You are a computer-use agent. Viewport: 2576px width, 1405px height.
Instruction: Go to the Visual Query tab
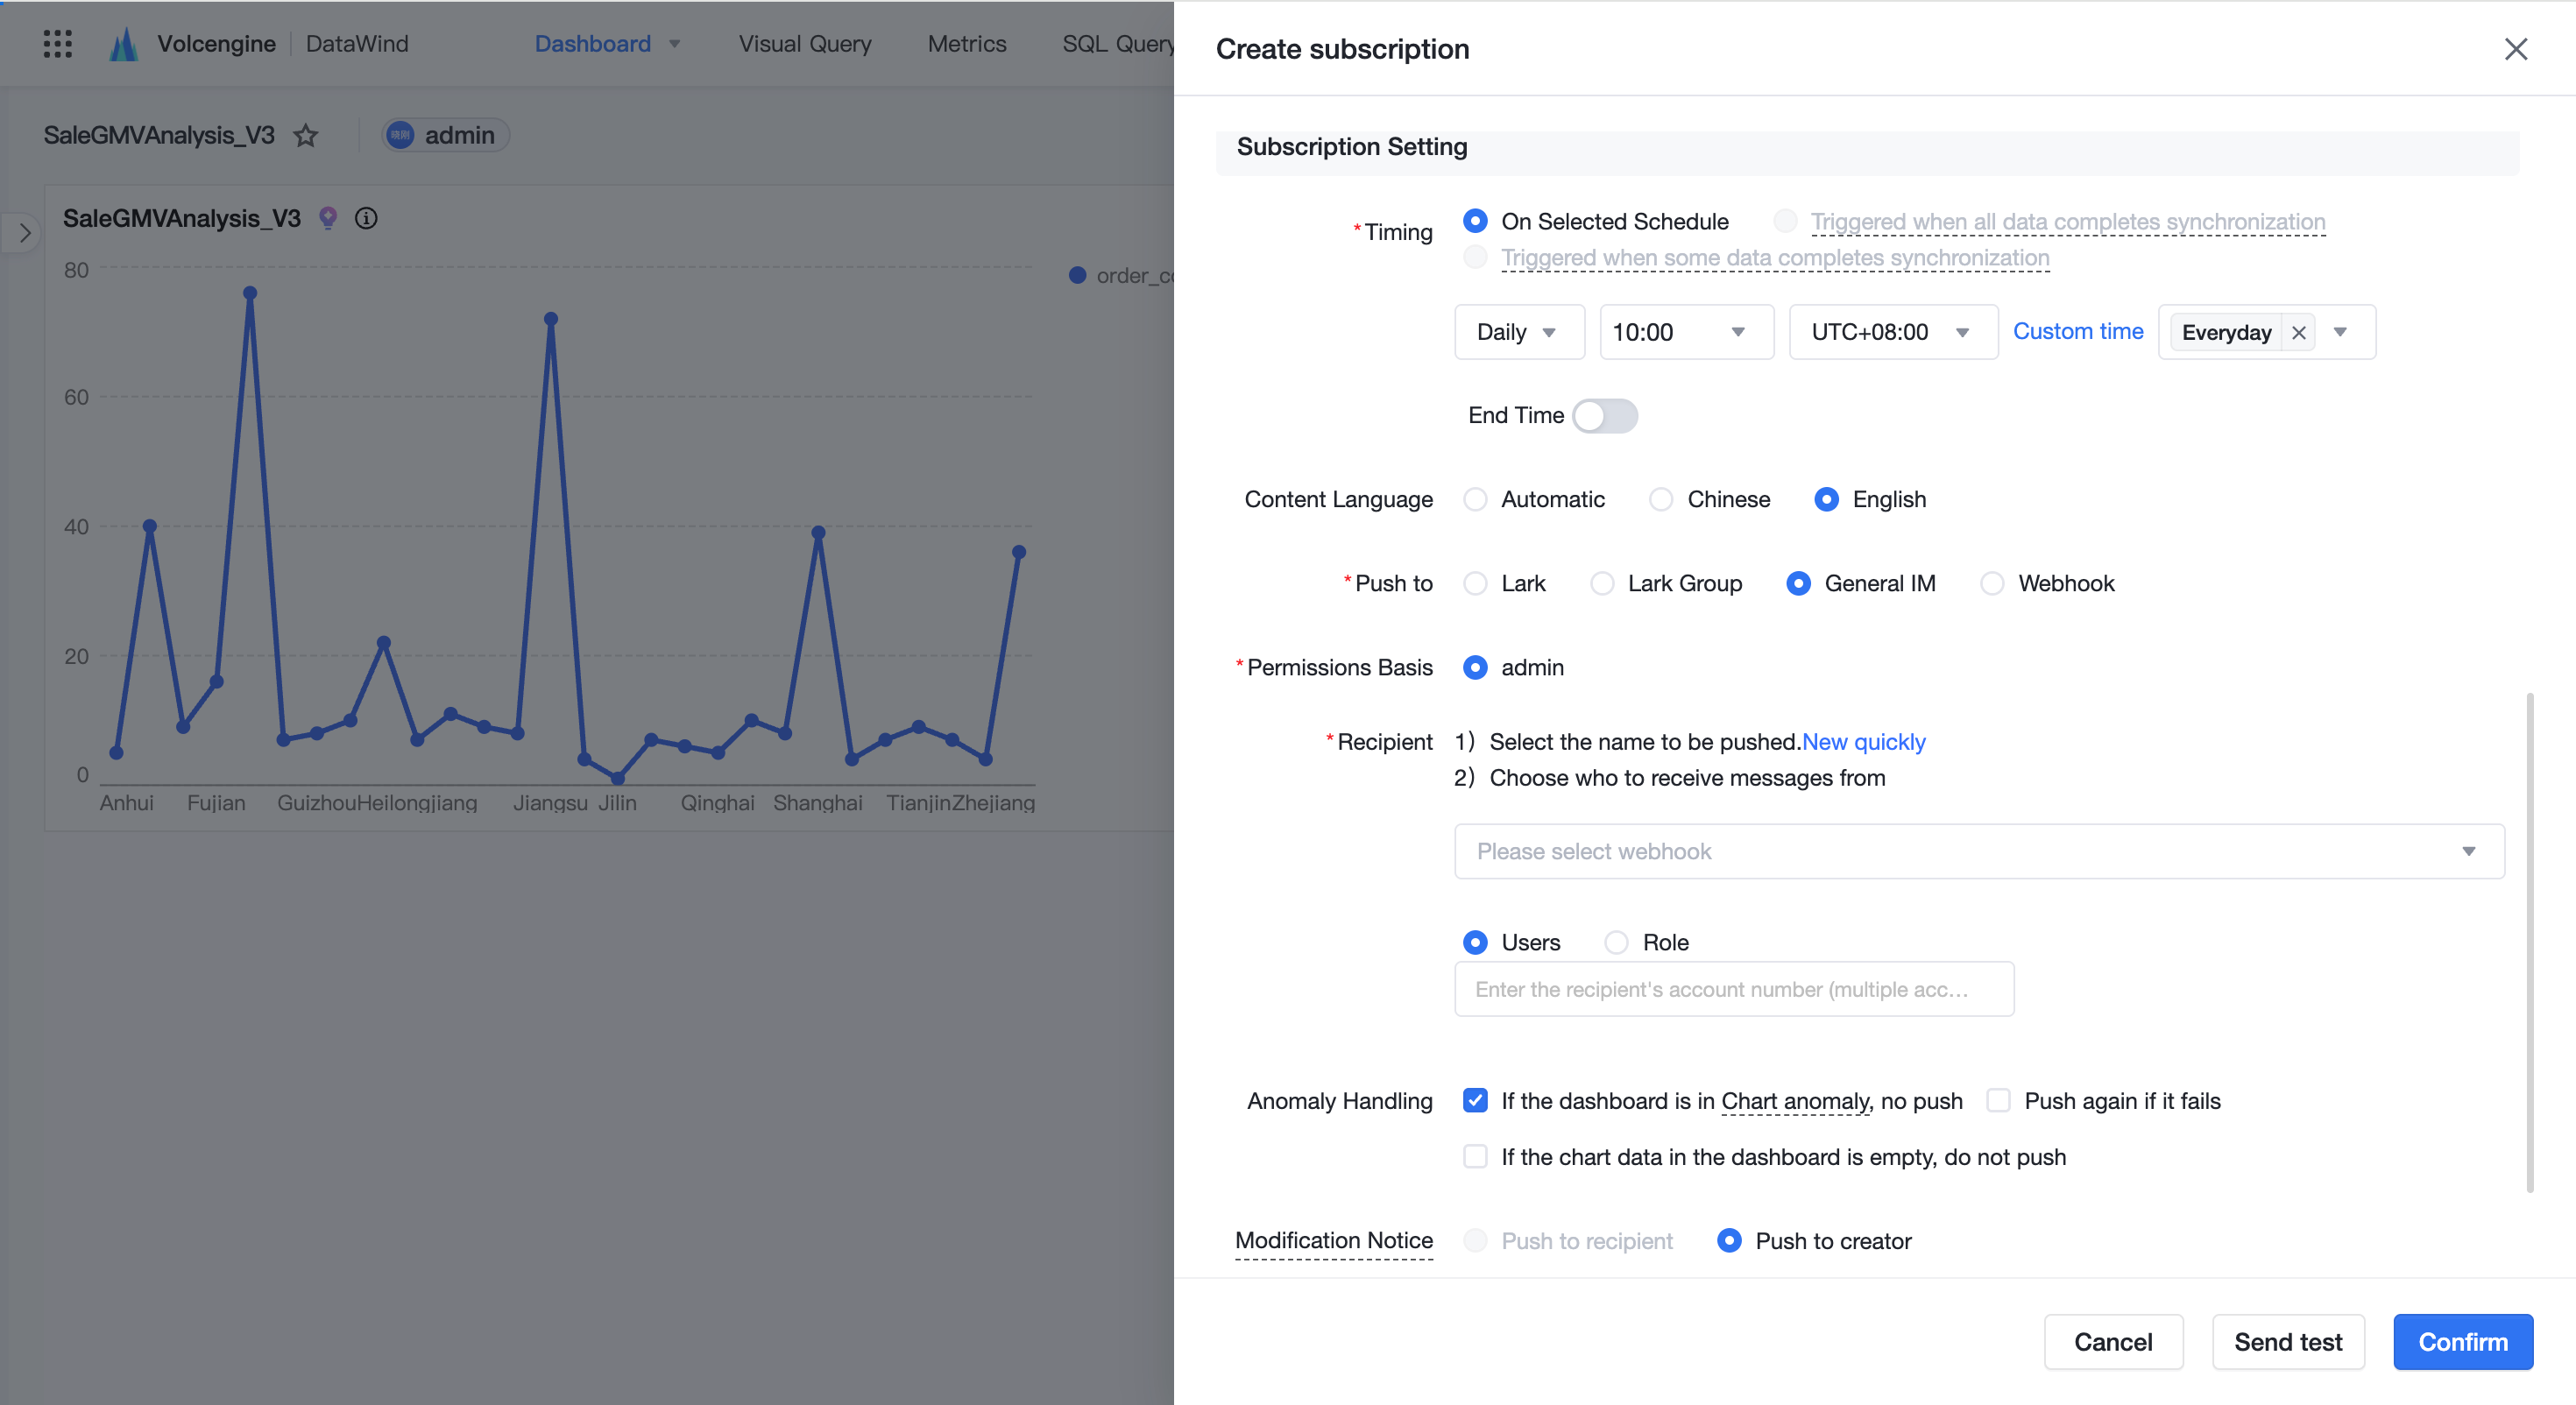(x=805, y=43)
